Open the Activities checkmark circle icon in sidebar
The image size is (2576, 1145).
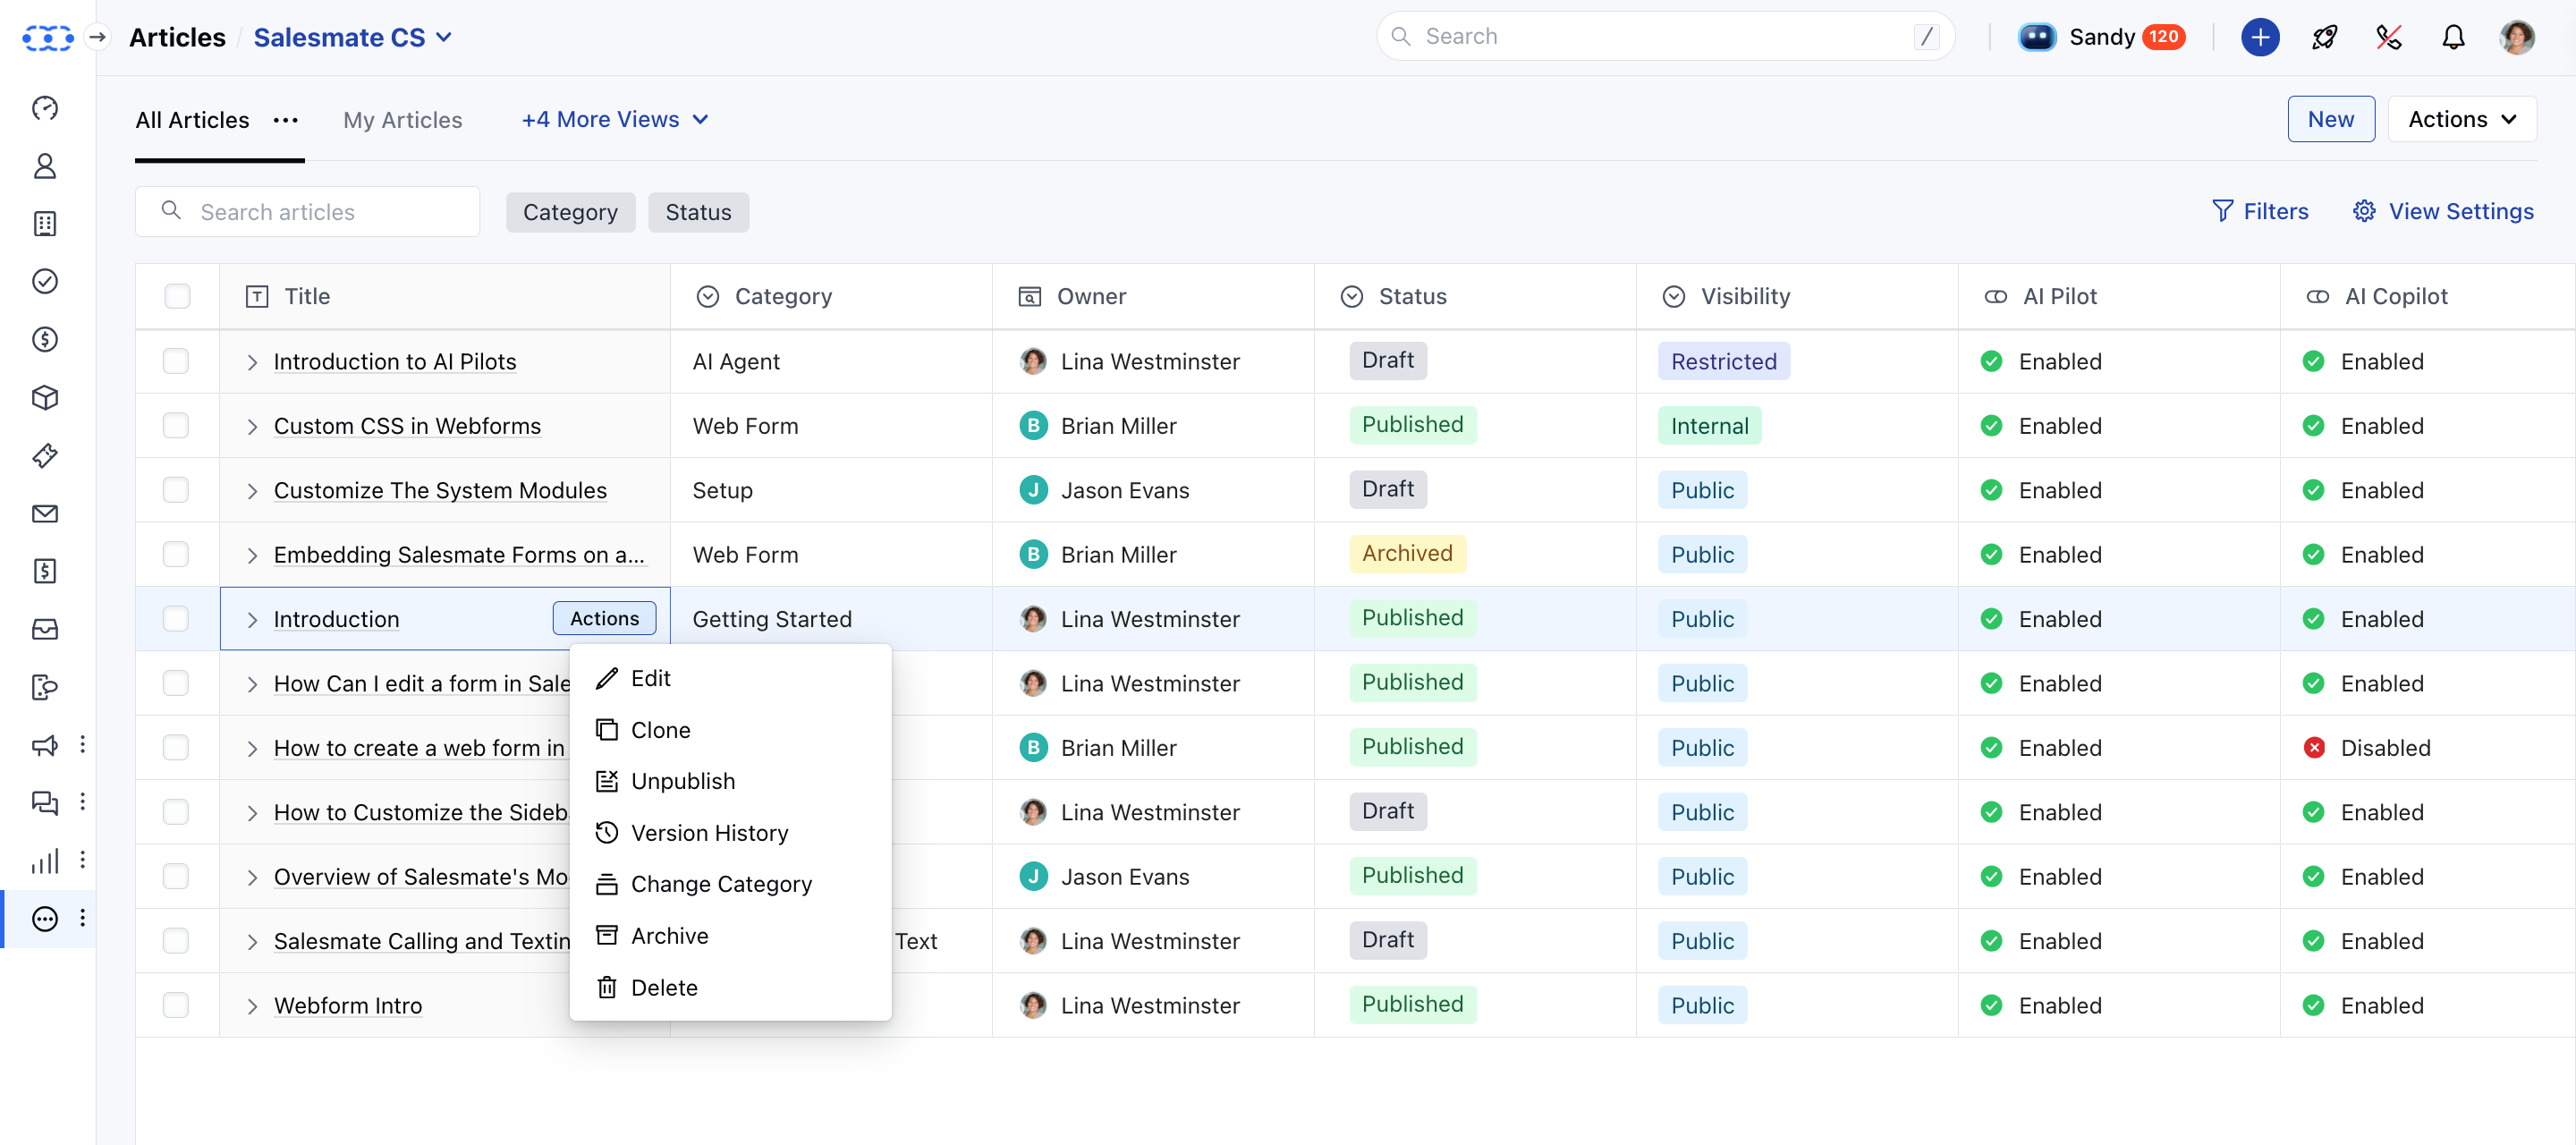(45, 282)
